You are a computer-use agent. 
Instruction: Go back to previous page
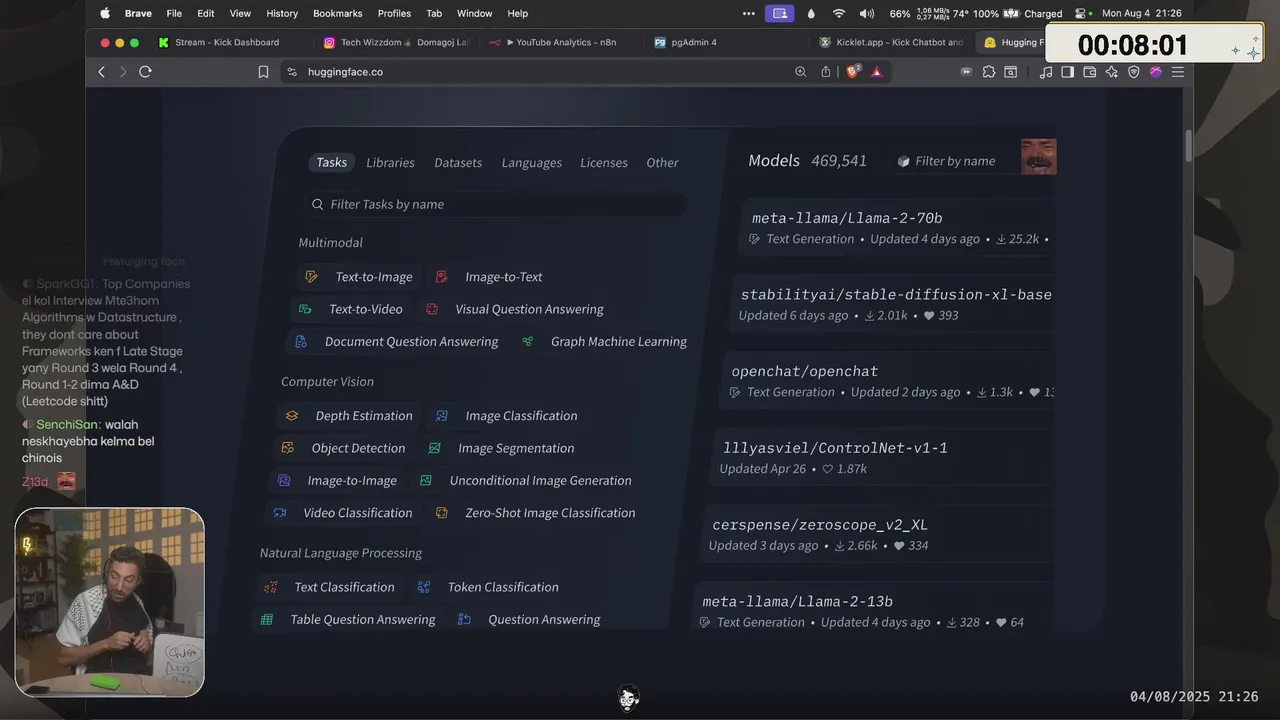[101, 72]
